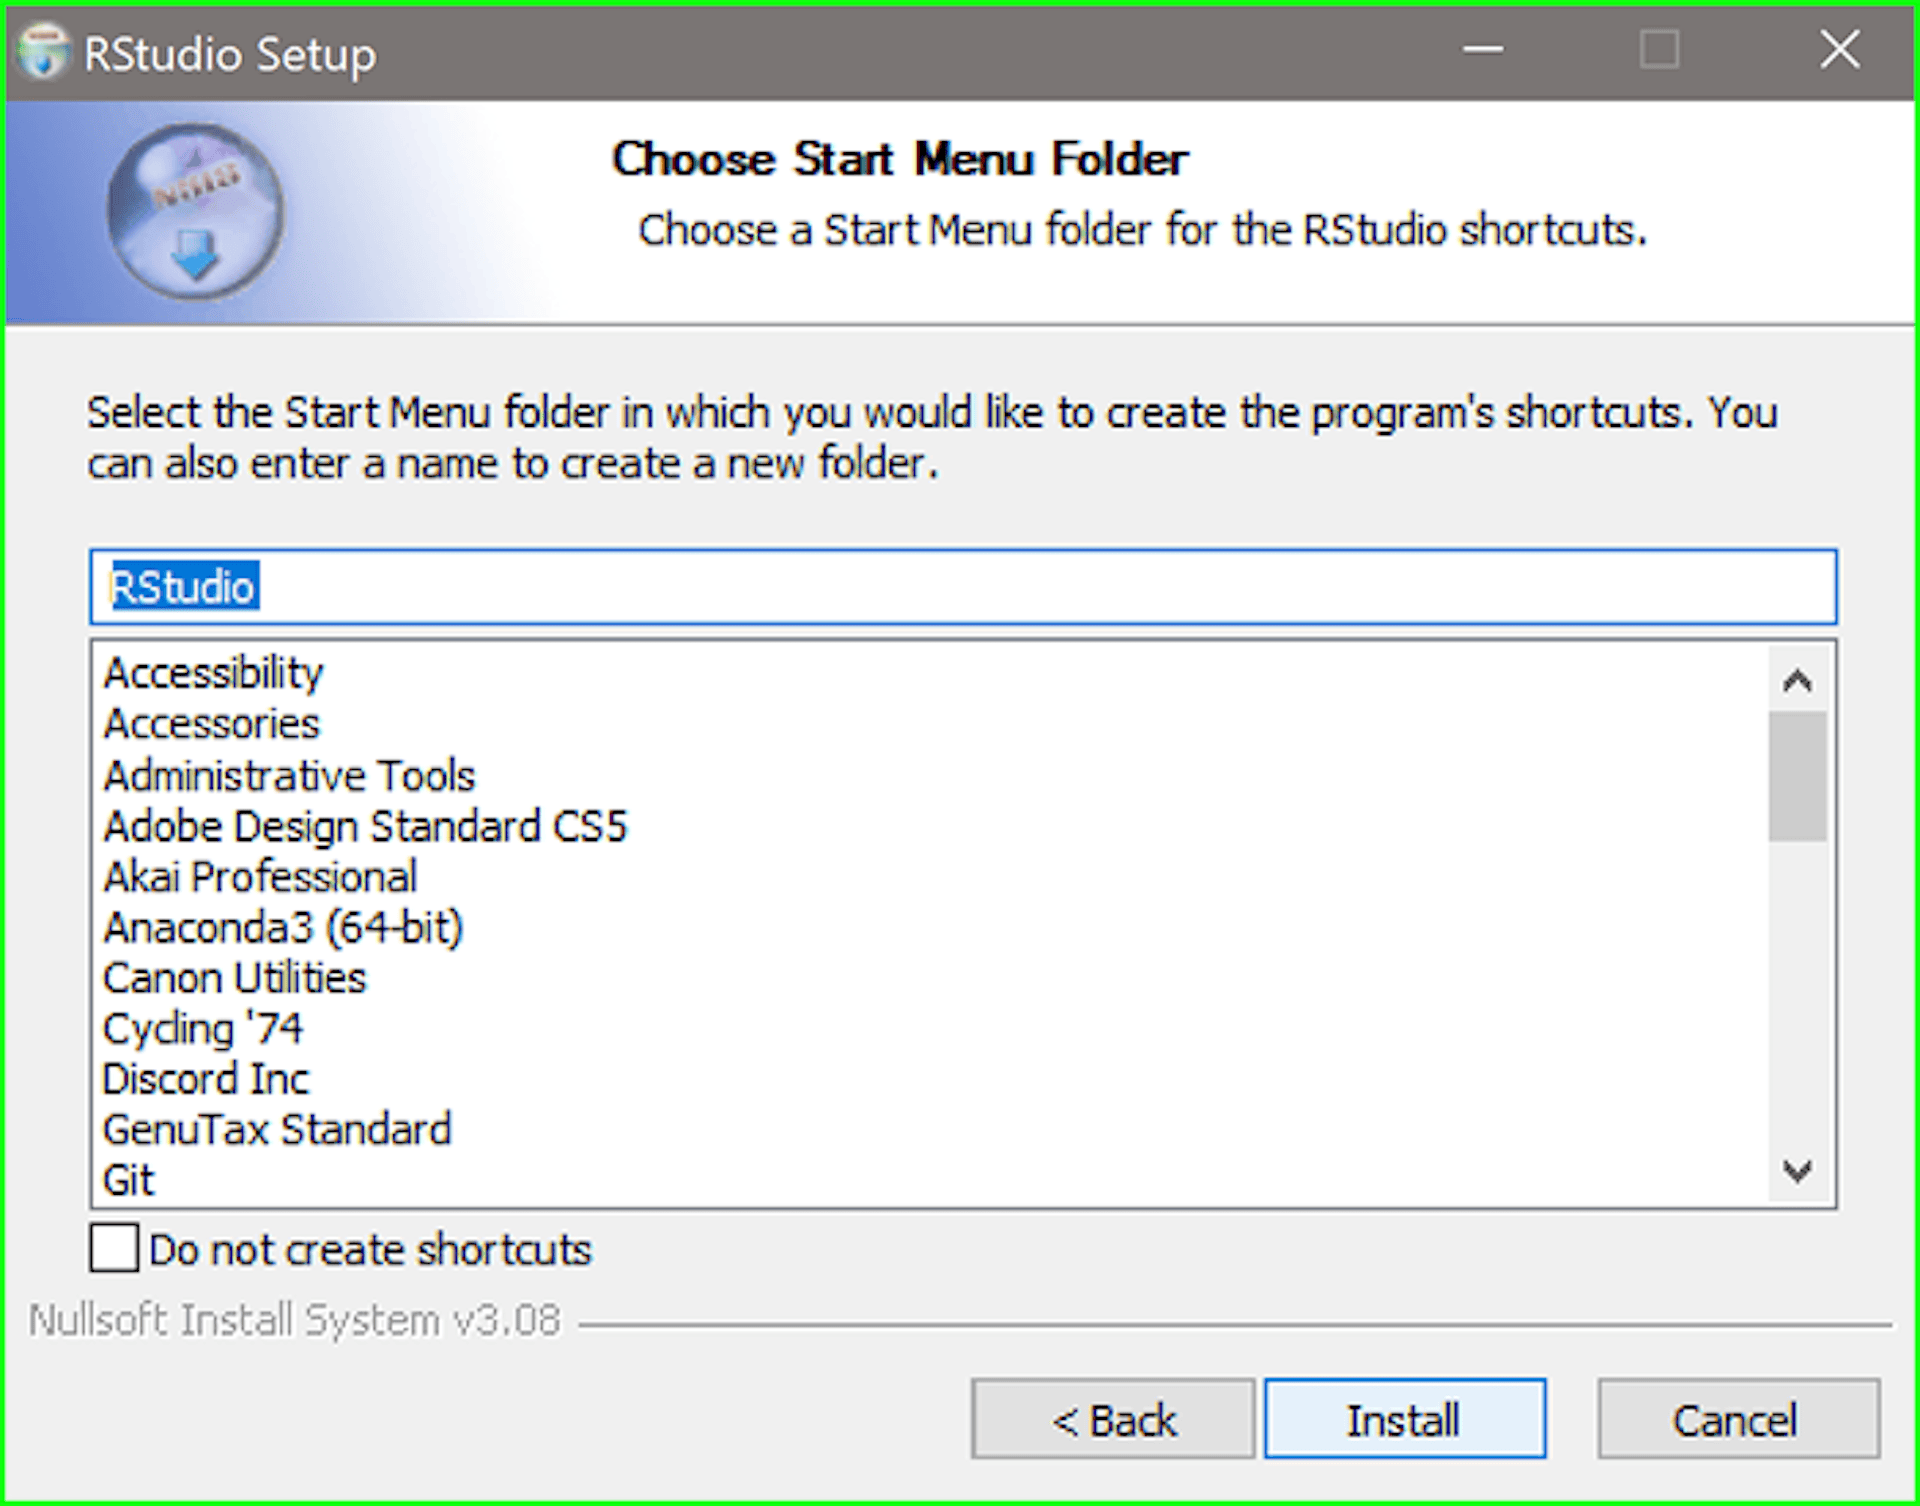The height and width of the screenshot is (1506, 1920).
Task: Select the Accessibility folder
Action: click(x=212, y=672)
